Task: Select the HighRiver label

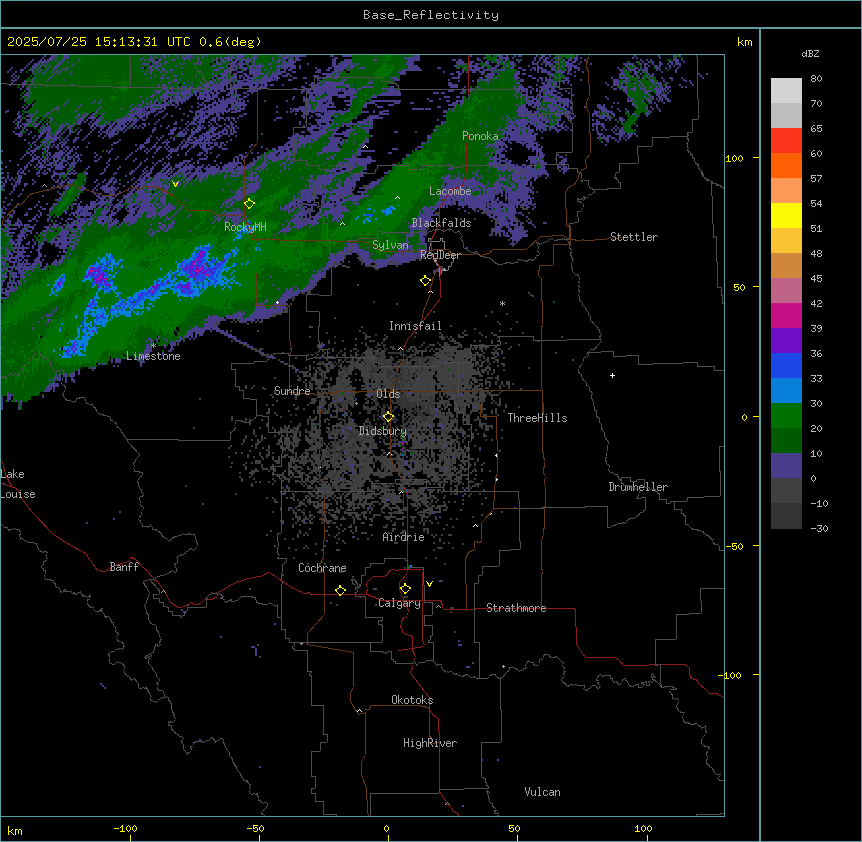Action: 430,743
